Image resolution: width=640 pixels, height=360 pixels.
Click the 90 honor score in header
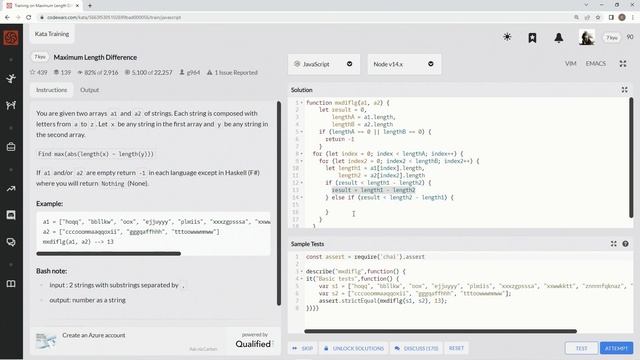click(630, 37)
